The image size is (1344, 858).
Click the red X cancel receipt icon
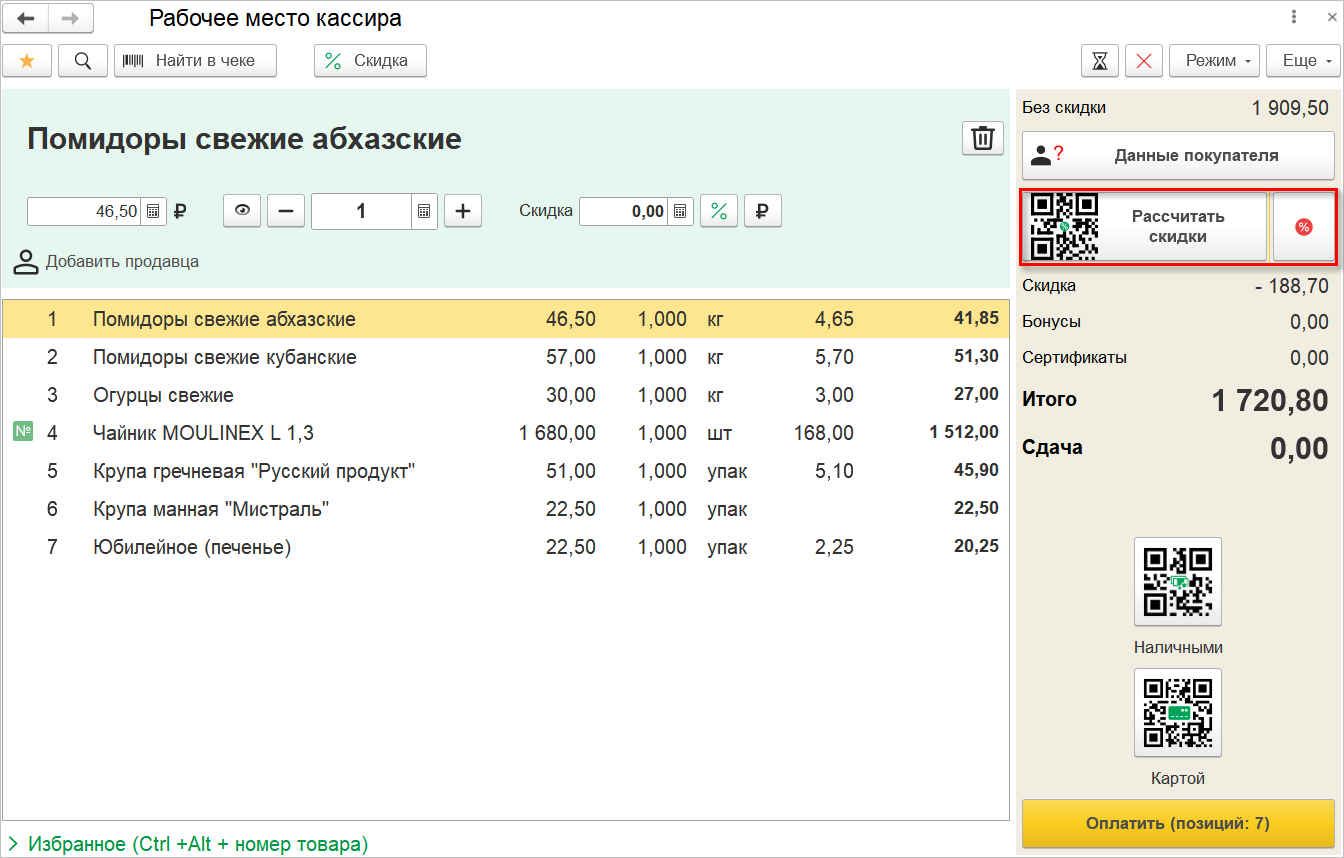1143,61
